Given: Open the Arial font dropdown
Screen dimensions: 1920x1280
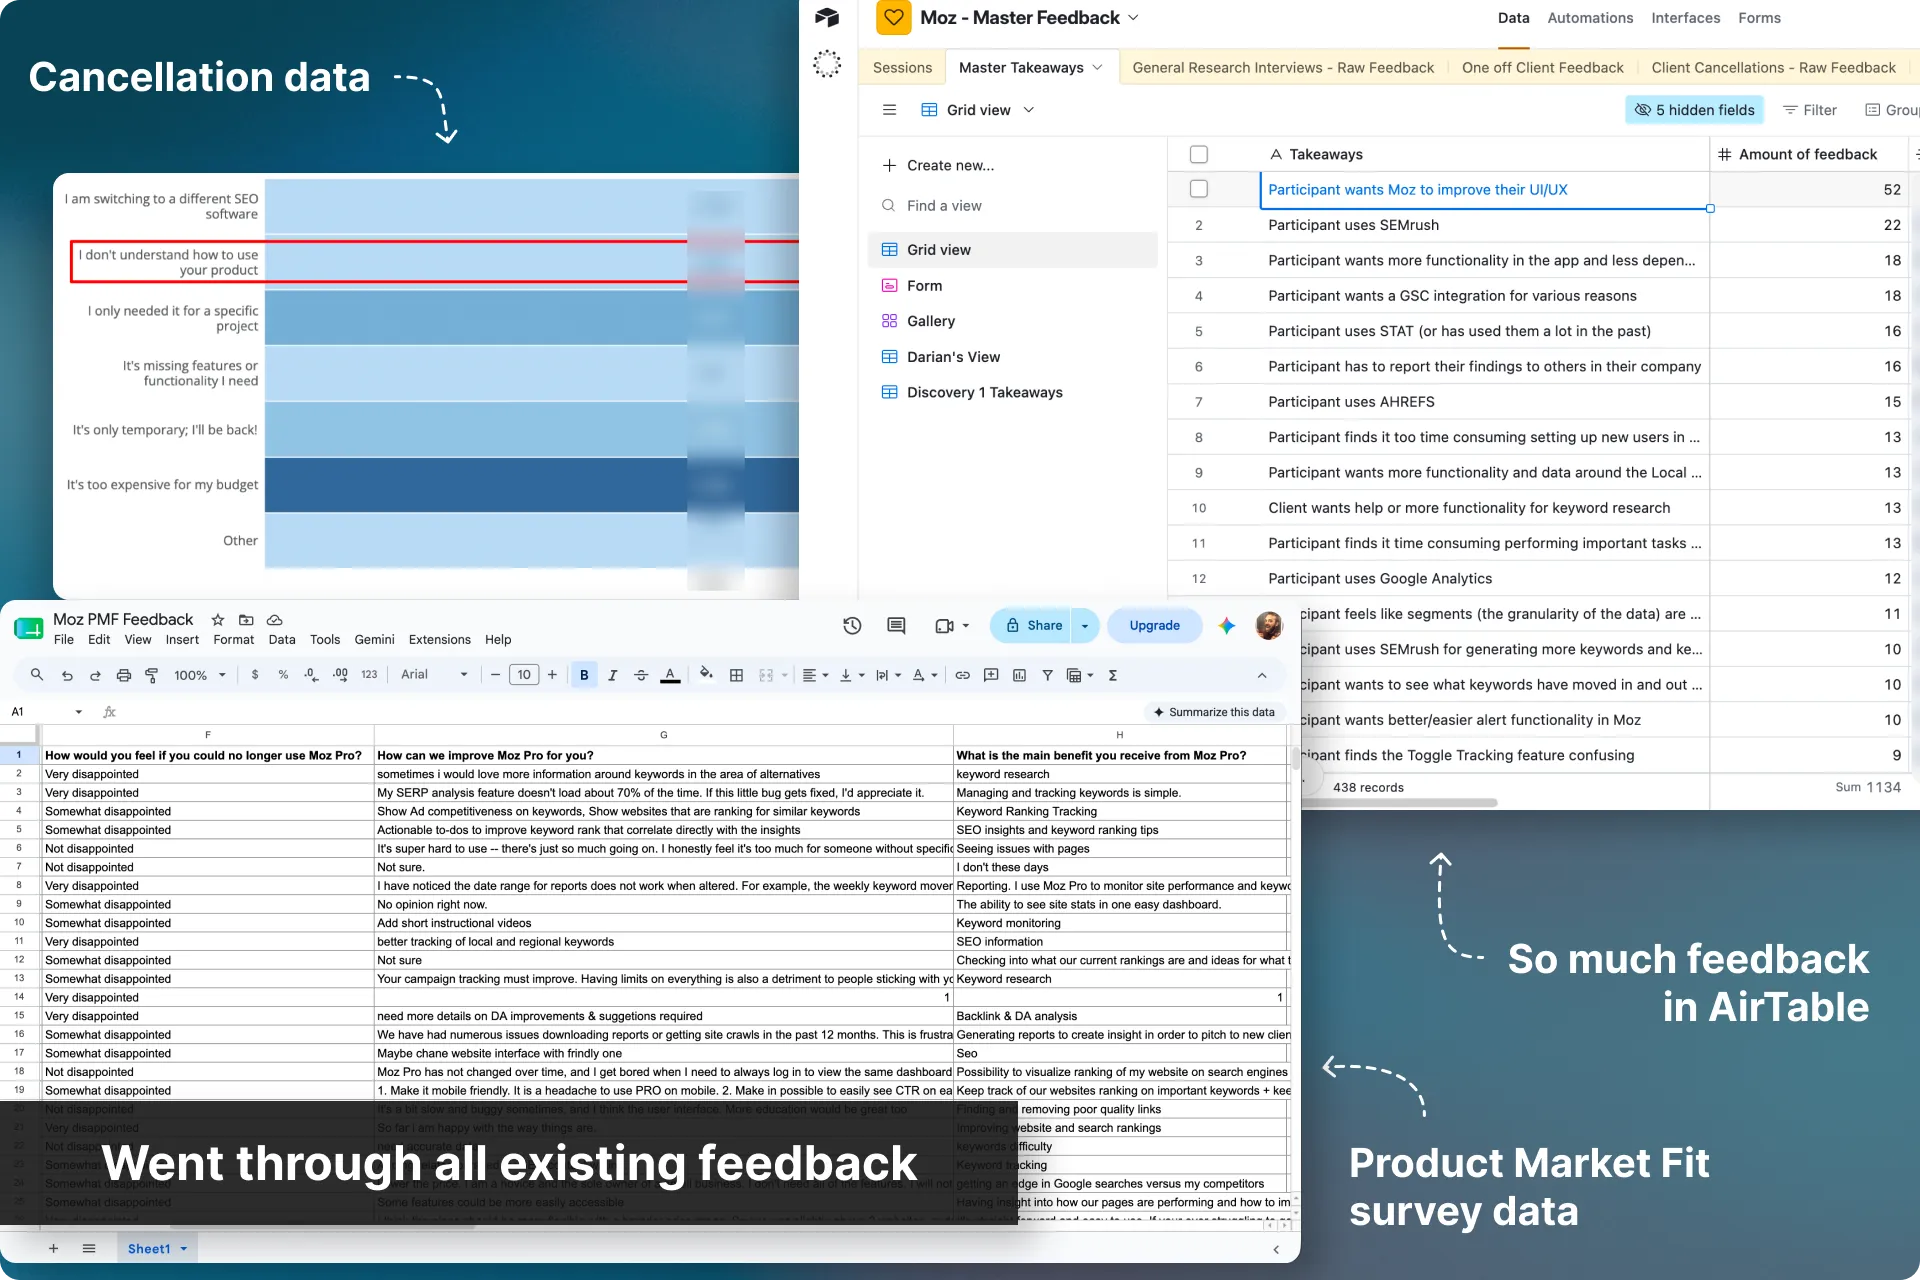Looking at the screenshot, I should coord(434,675).
